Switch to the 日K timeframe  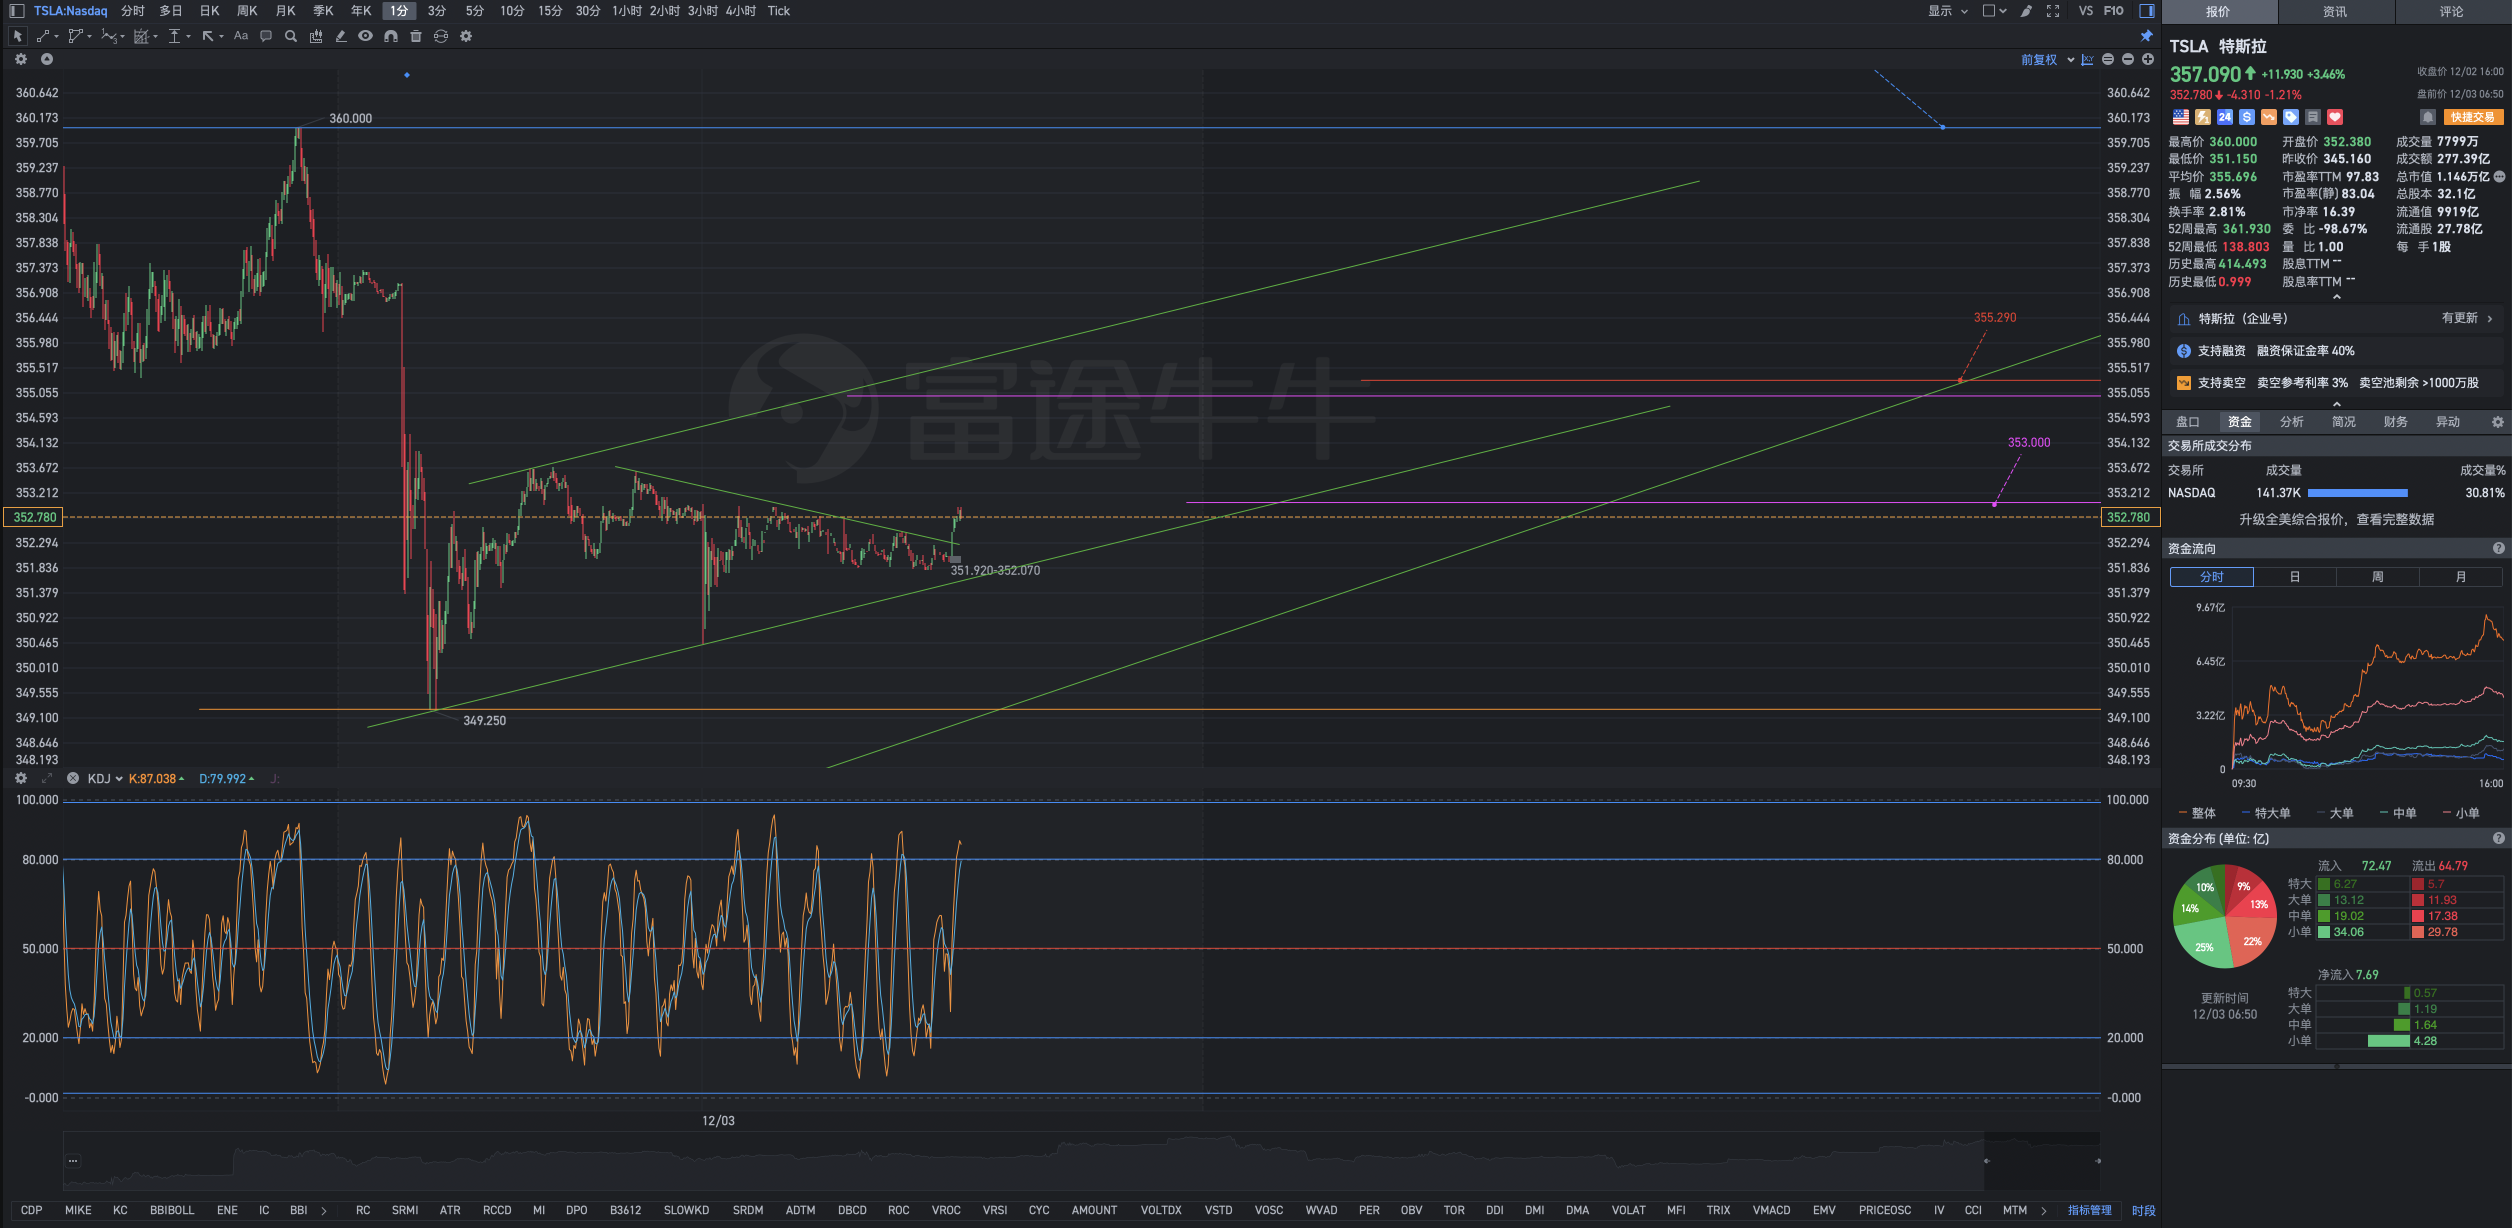[209, 11]
